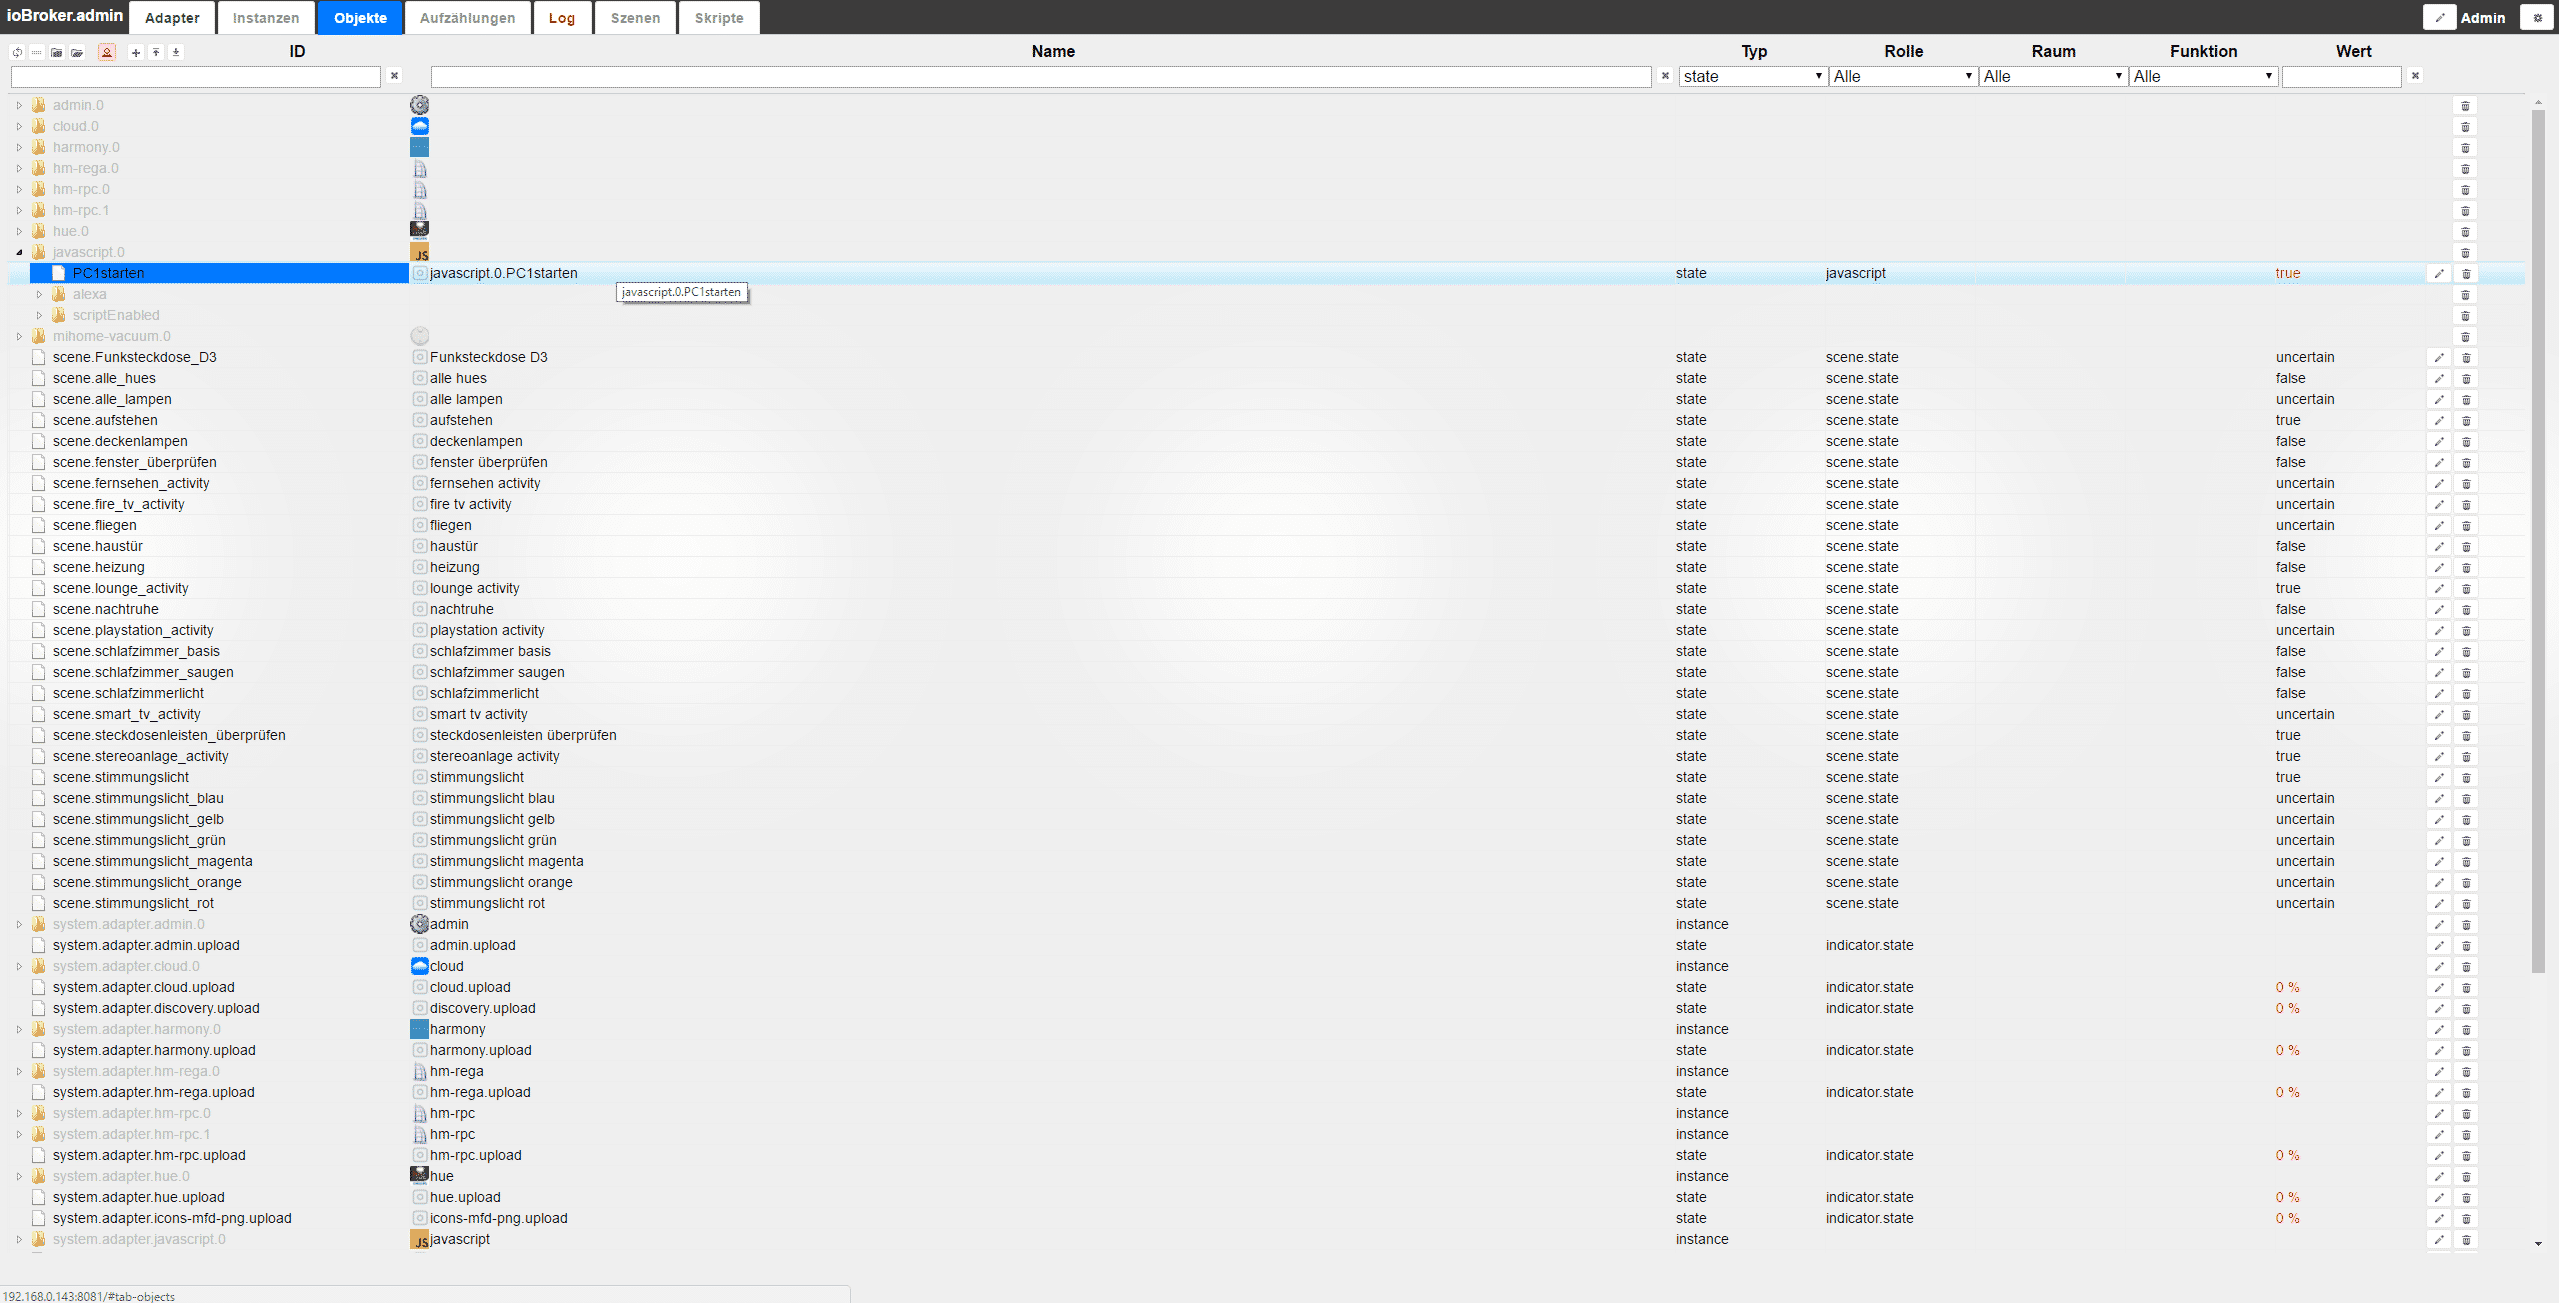Image resolution: width=2559 pixels, height=1303 pixels.
Task: Toggle the expert mode icon
Action: (107, 52)
